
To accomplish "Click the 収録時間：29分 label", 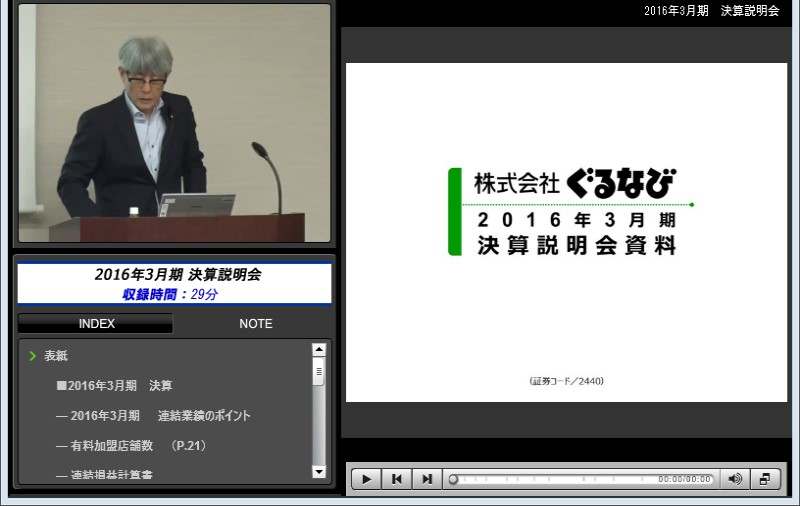I will [170, 294].
